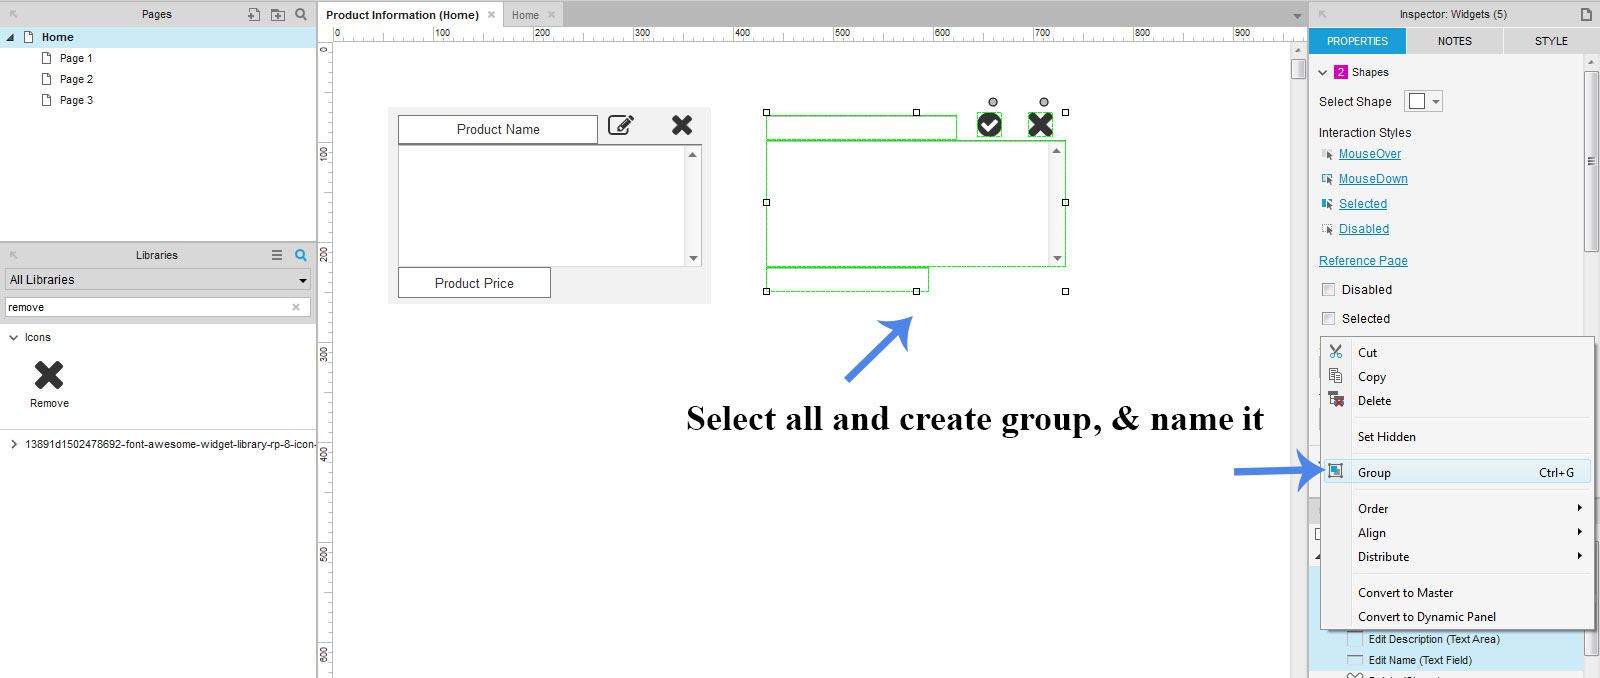Click the black X icon beside the edit pencil

(x=682, y=125)
